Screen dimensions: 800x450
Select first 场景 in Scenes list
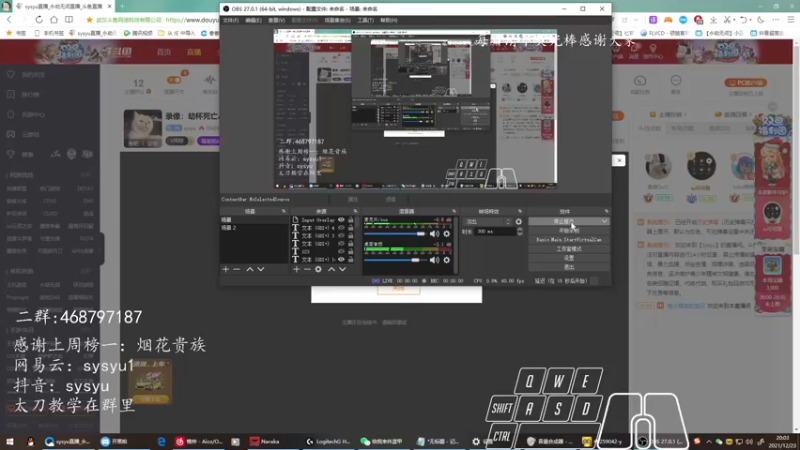254,220
